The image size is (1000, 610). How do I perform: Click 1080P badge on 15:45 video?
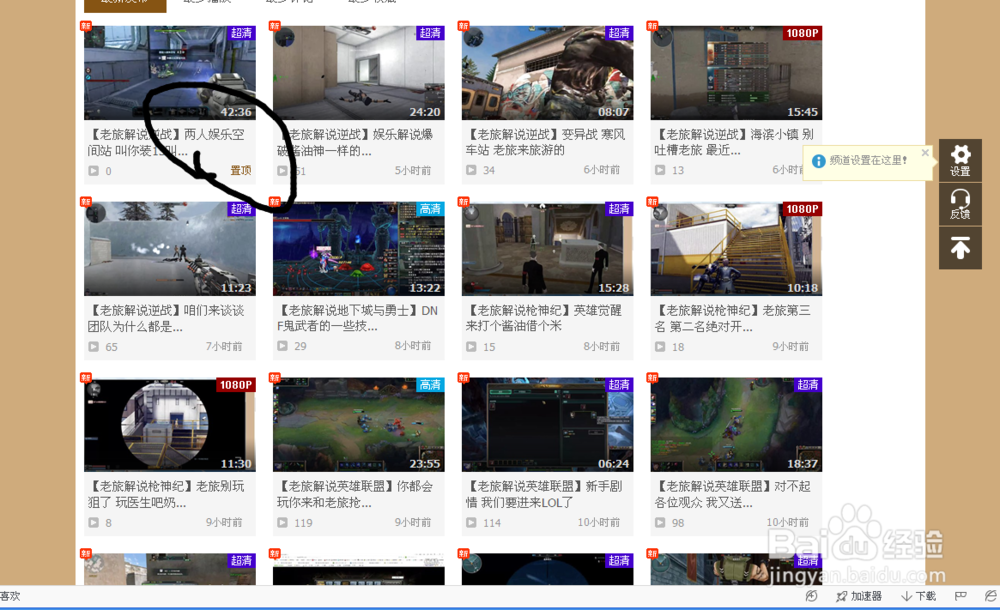pos(802,33)
